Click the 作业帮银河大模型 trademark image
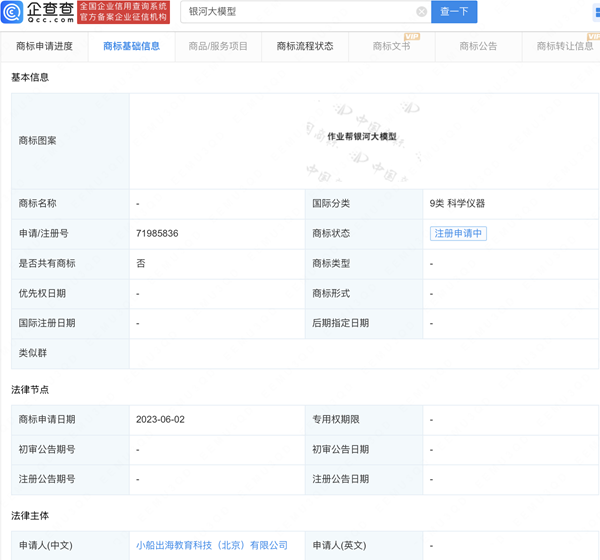 point(362,137)
